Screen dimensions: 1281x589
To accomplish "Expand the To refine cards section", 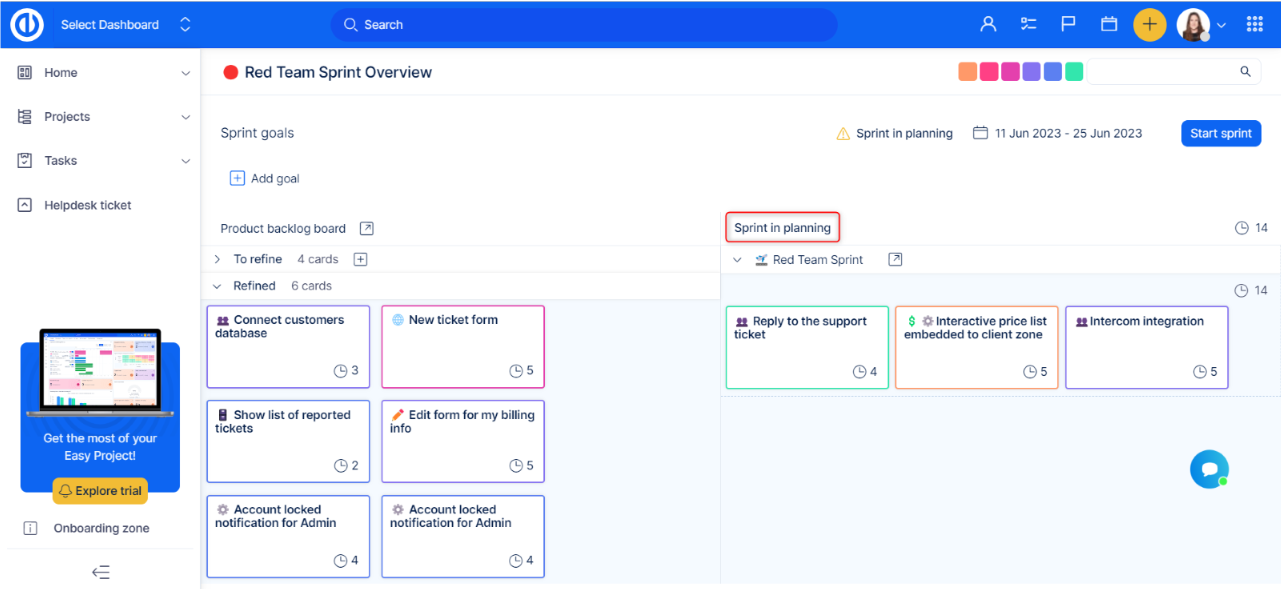I will click(x=217, y=259).
